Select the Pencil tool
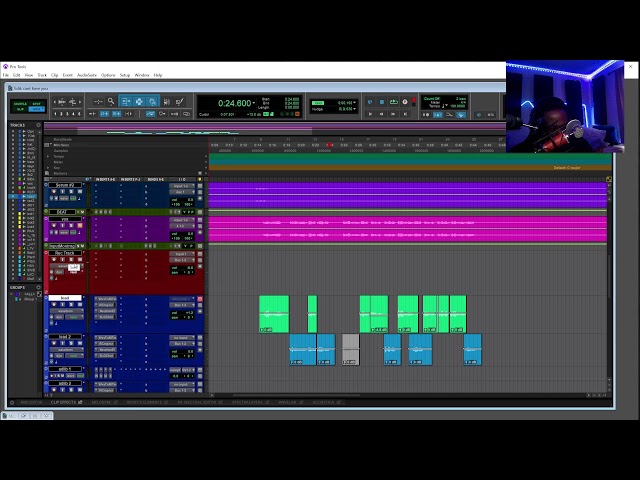The image size is (640, 480). tap(180, 102)
